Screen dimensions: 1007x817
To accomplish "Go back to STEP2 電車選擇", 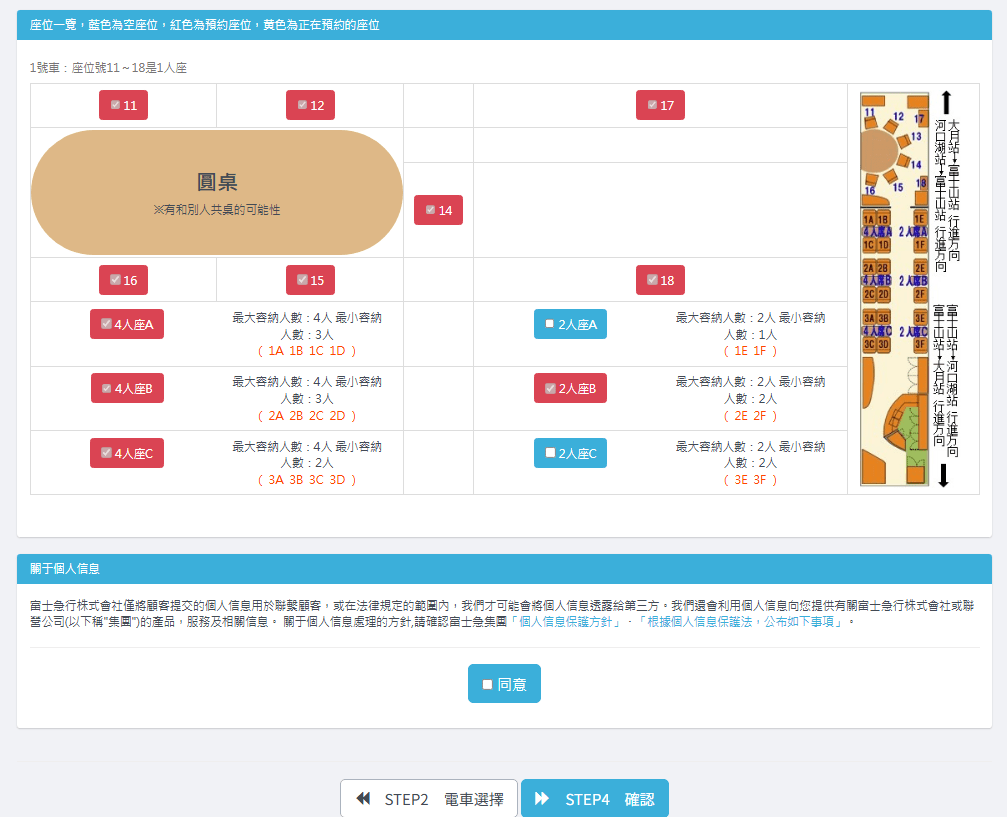I will (x=429, y=799).
